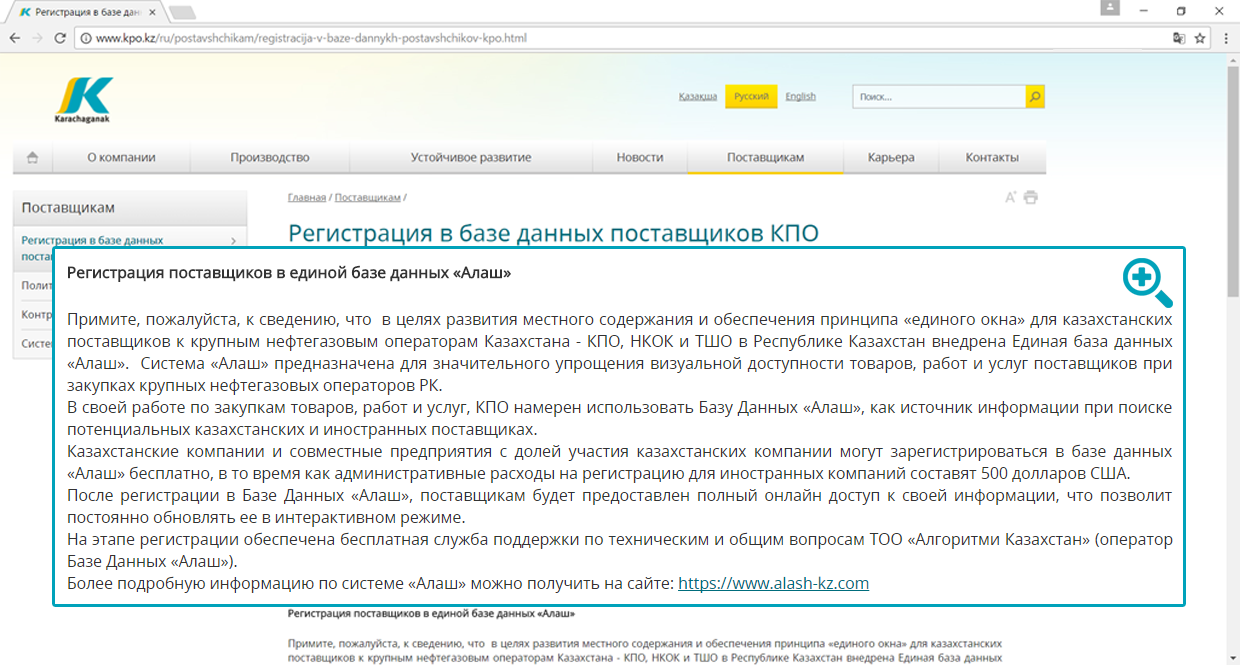This screenshot has width=1240, height=665.
Task: Click the Поставщикам sidebar header
Action: click(x=130, y=208)
